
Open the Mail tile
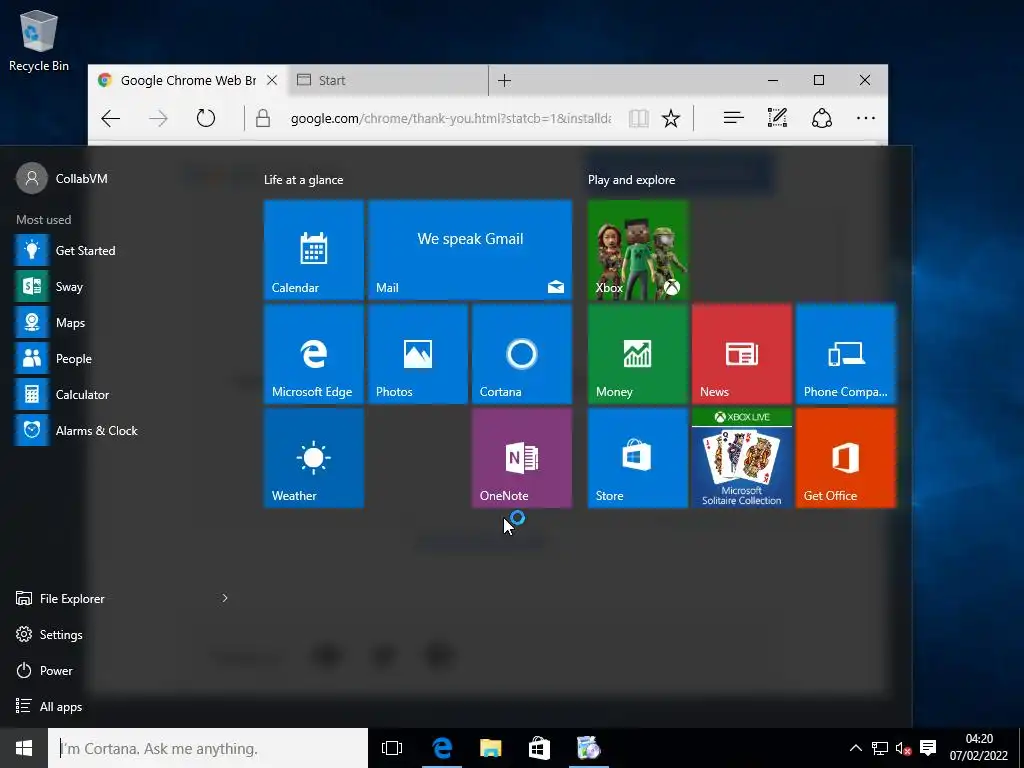470,250
